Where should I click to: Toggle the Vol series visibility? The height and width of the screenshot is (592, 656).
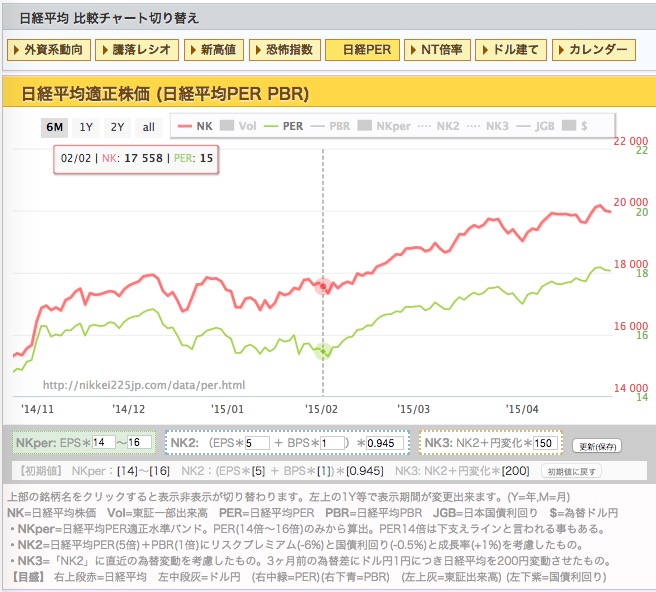click(238, 126)
